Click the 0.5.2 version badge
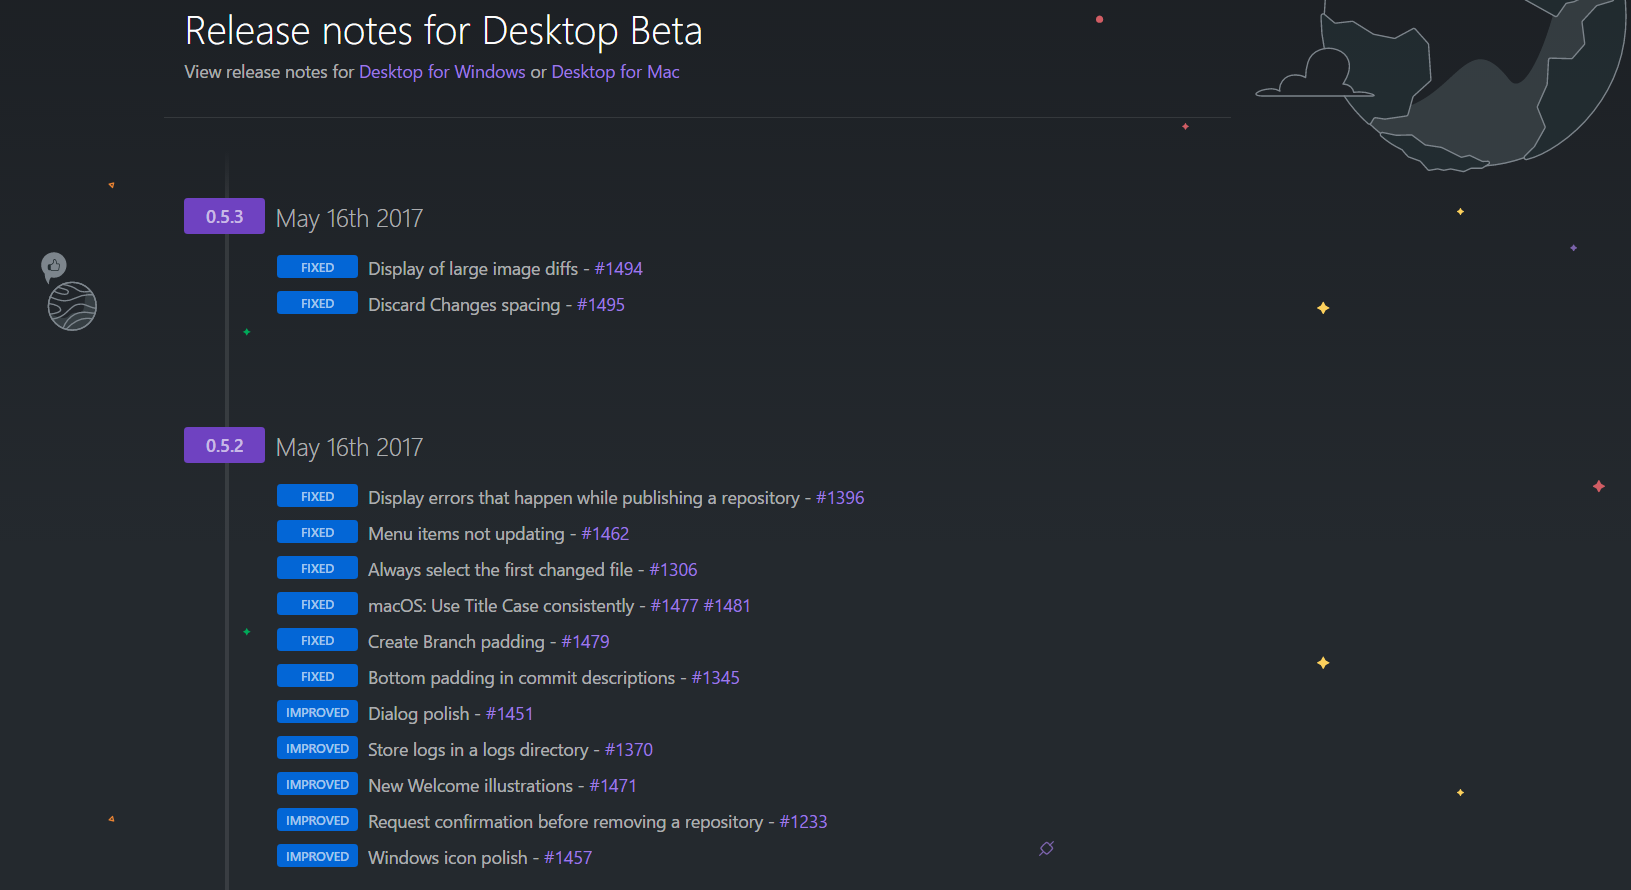 tap(224, 445)
